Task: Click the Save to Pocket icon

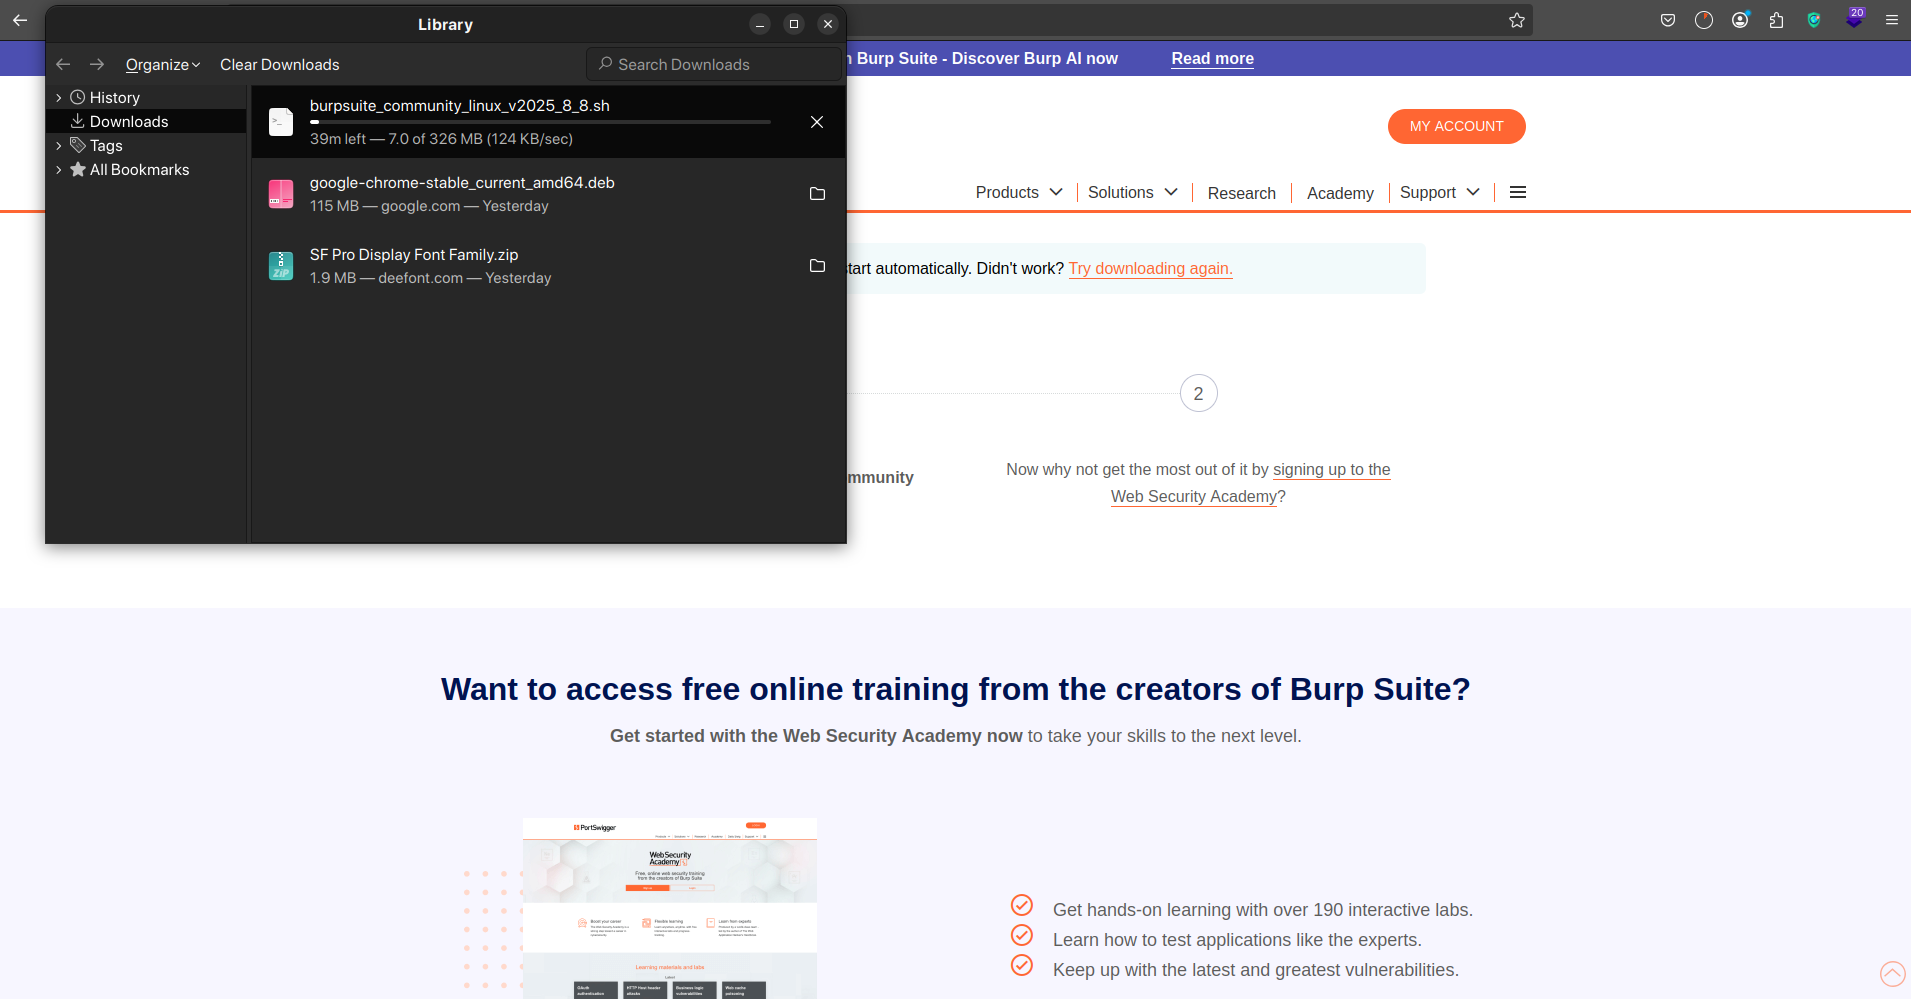Action: click(x=1667, y=20)
